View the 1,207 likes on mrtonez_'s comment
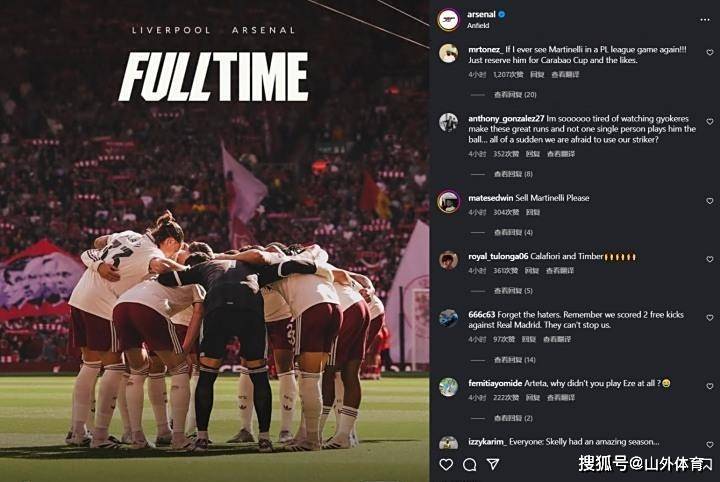The width and height of the screenshot is (720, 482). tap(509, 74)
